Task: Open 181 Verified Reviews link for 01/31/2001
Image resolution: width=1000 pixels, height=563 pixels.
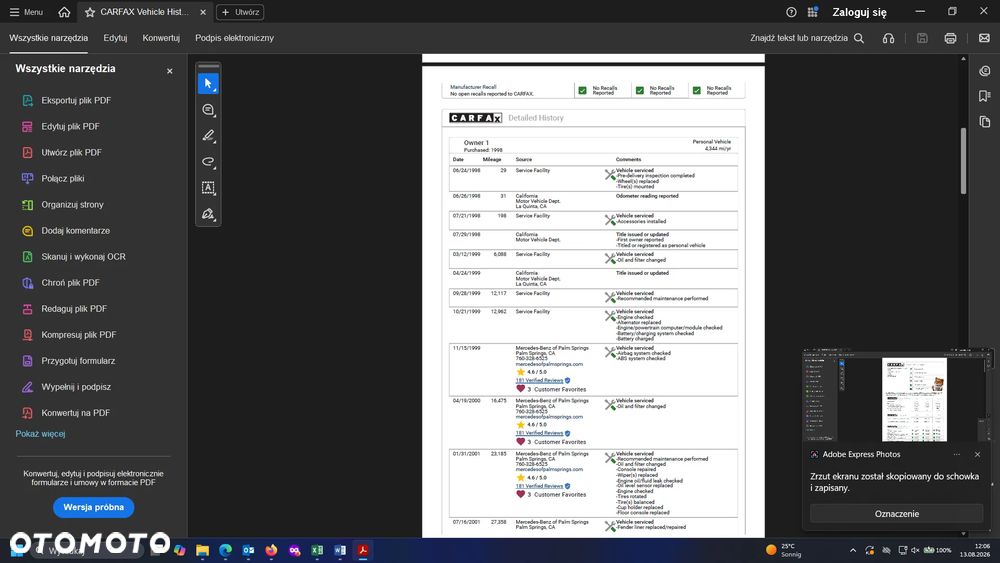Action: pos(539,486)
